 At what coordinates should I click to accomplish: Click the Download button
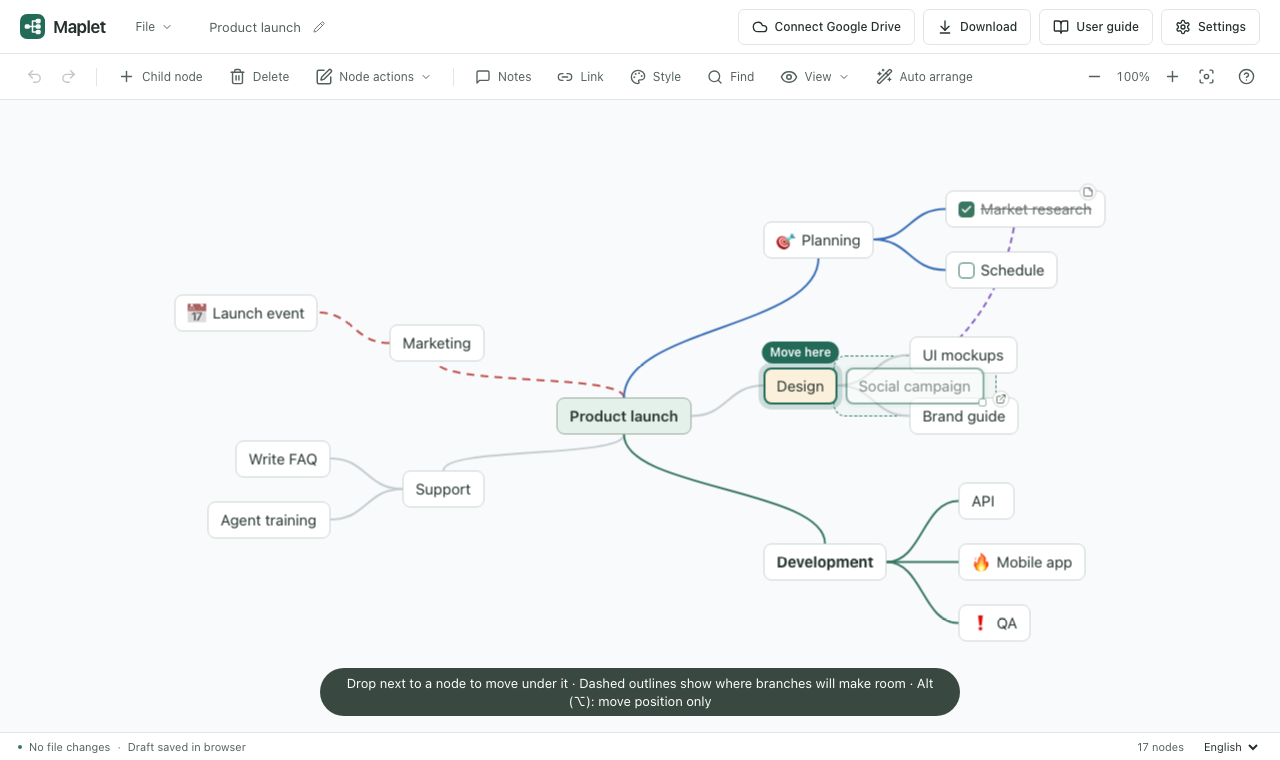[977, 27]
